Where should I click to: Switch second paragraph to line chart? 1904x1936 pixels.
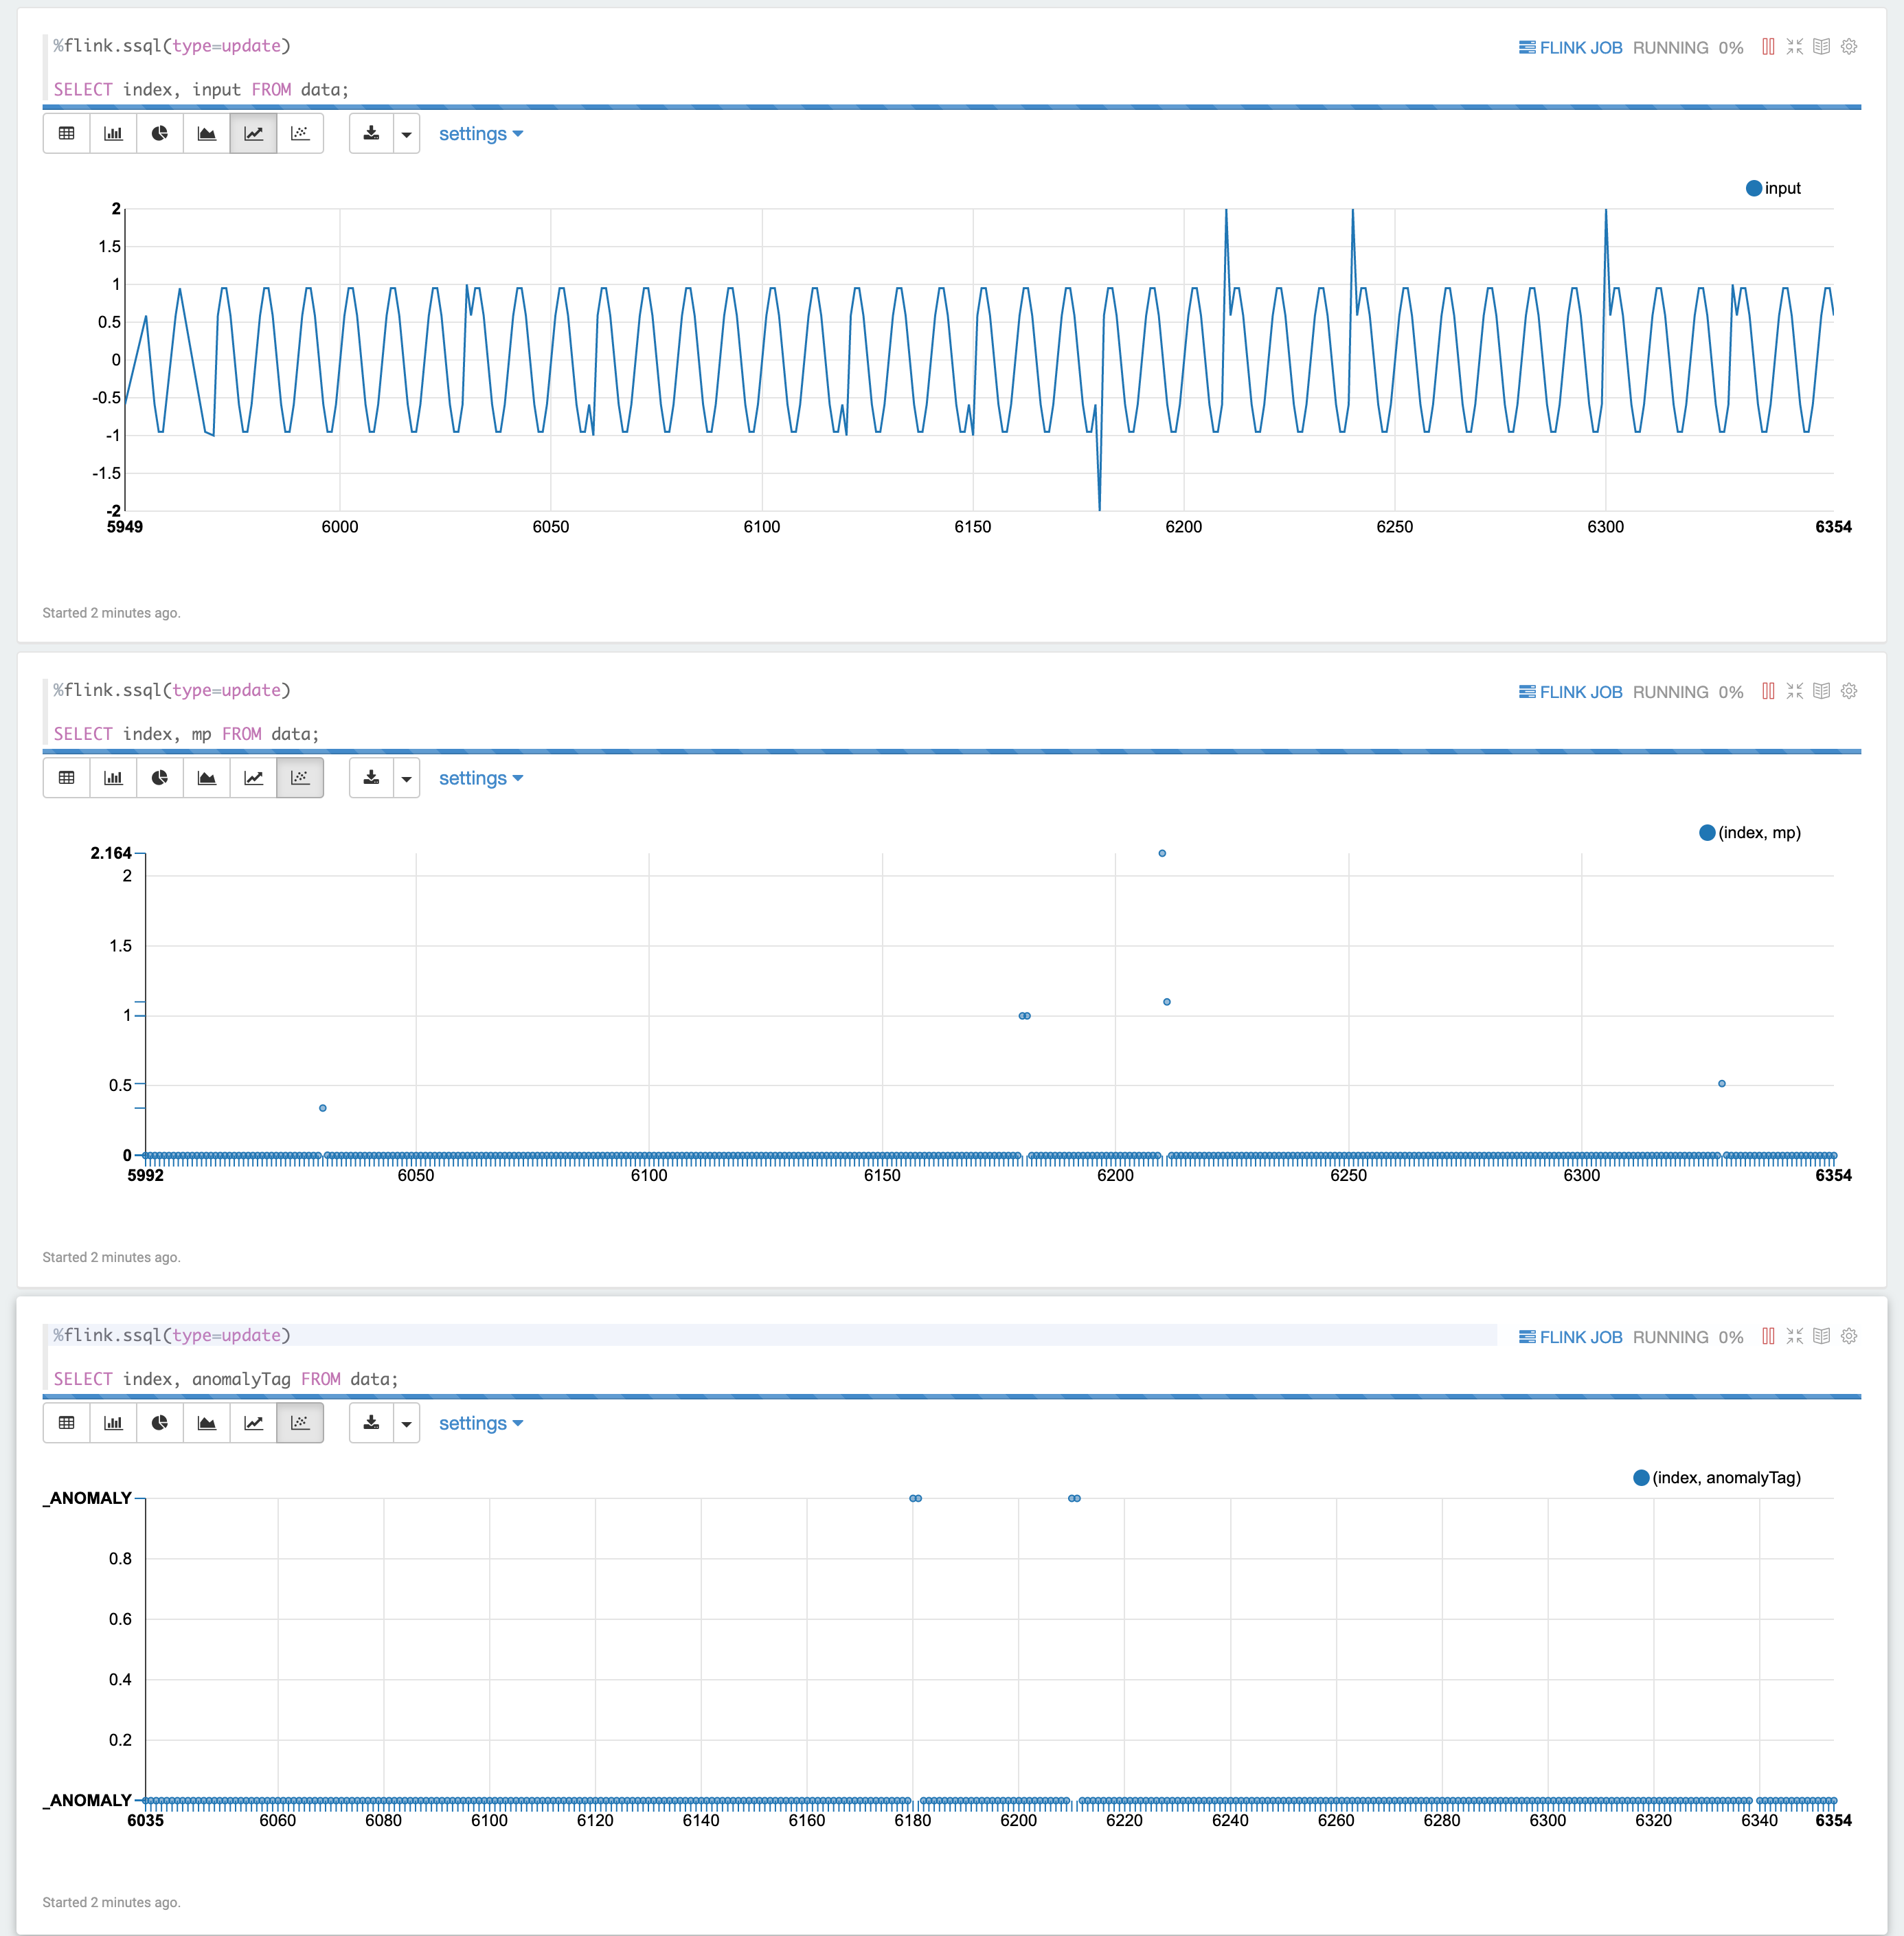[x=254, y=778]
